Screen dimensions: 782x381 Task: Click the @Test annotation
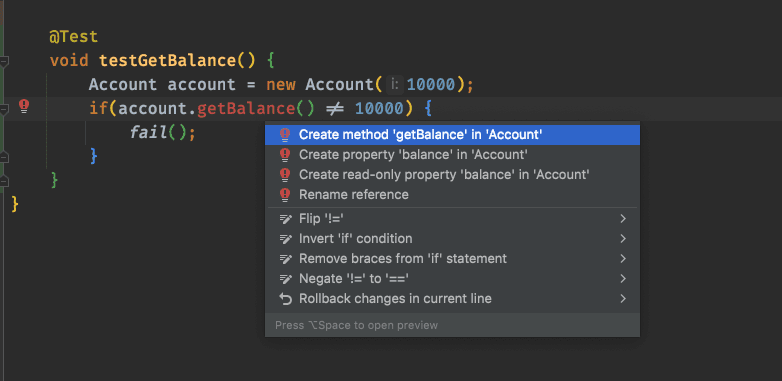point(73,37)
